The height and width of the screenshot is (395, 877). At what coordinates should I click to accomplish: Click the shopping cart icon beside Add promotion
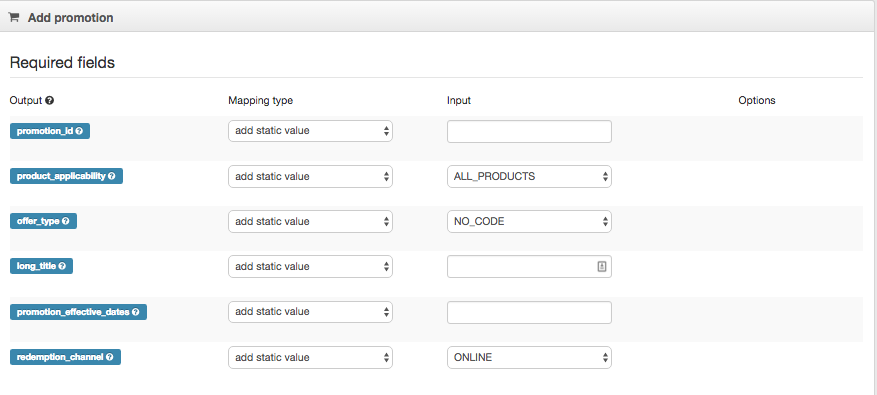tap(13, 17)
